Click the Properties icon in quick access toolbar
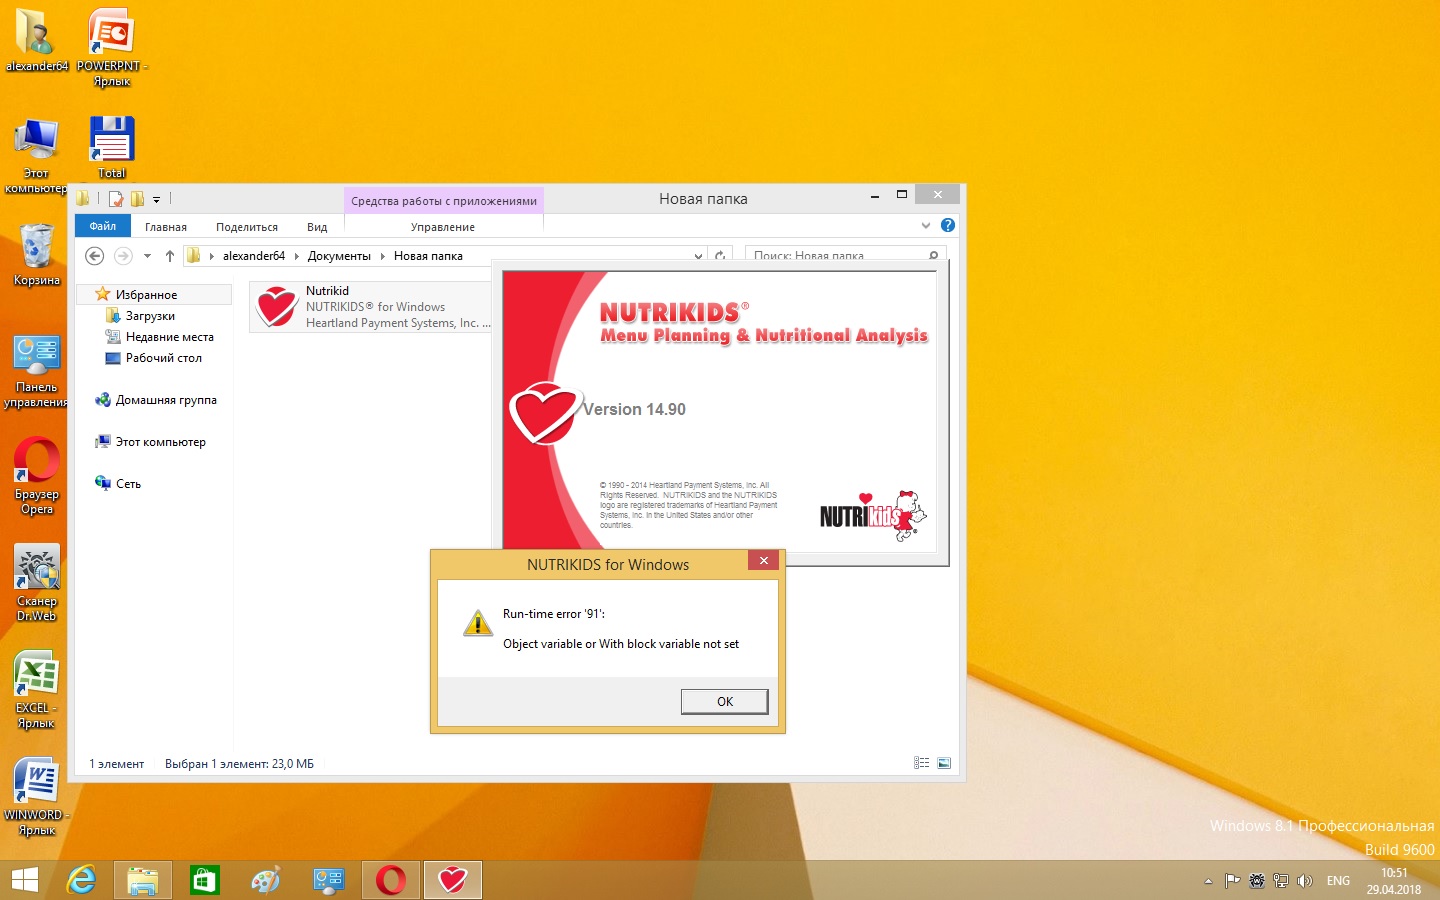 coord(116,199)
